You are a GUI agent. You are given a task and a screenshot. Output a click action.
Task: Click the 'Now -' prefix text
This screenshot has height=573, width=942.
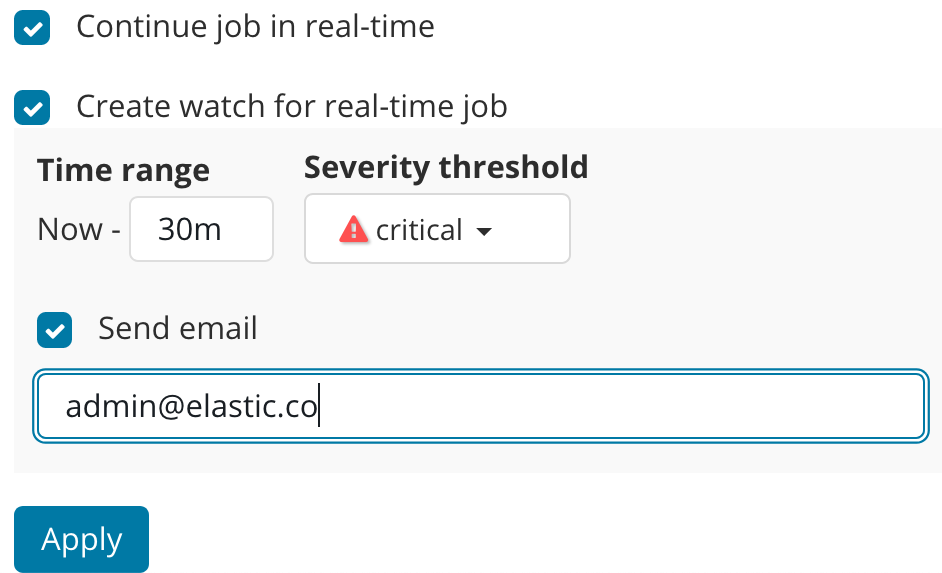(78, 230)
